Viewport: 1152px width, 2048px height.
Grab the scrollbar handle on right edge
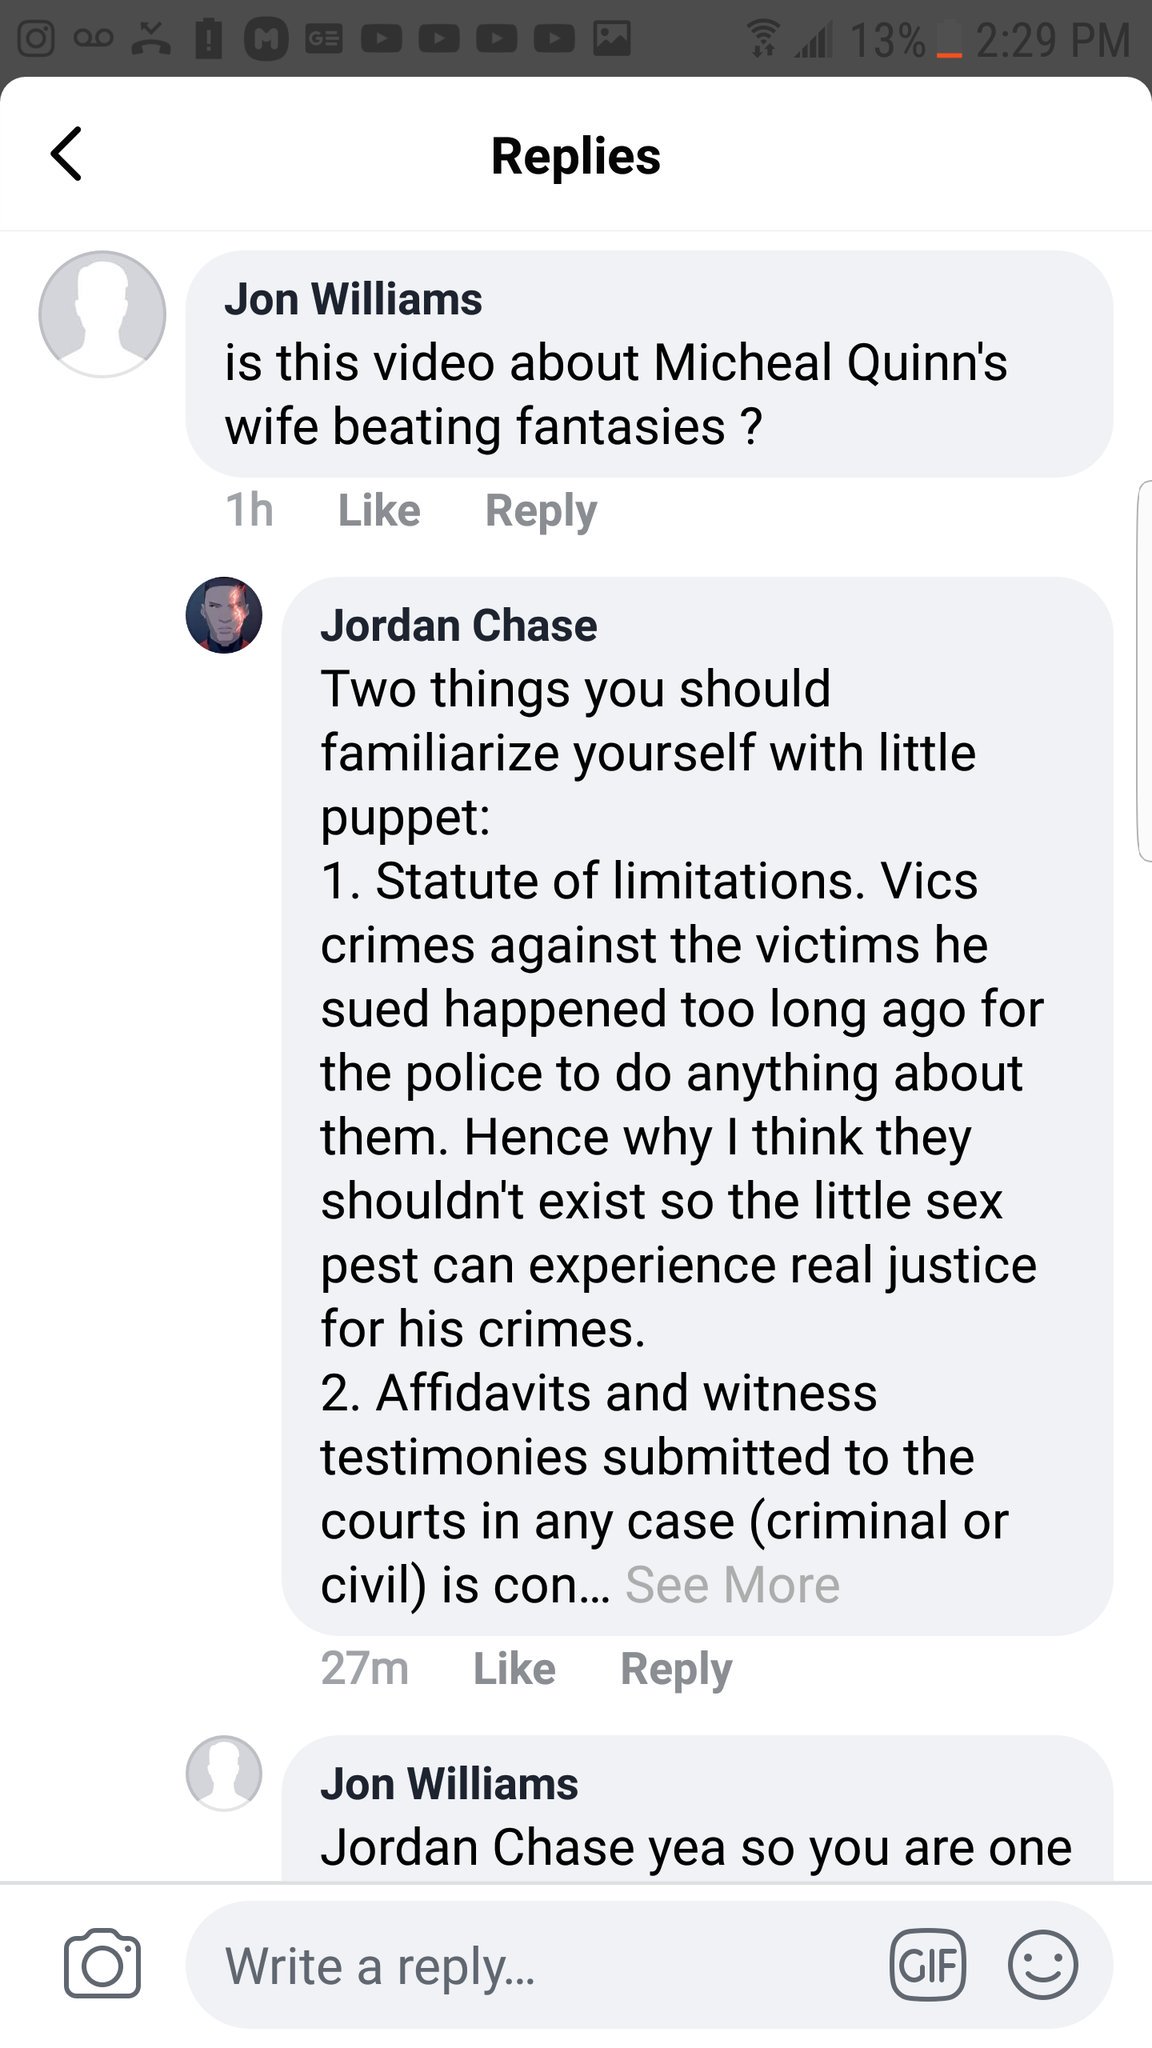tap(1145, 670)
